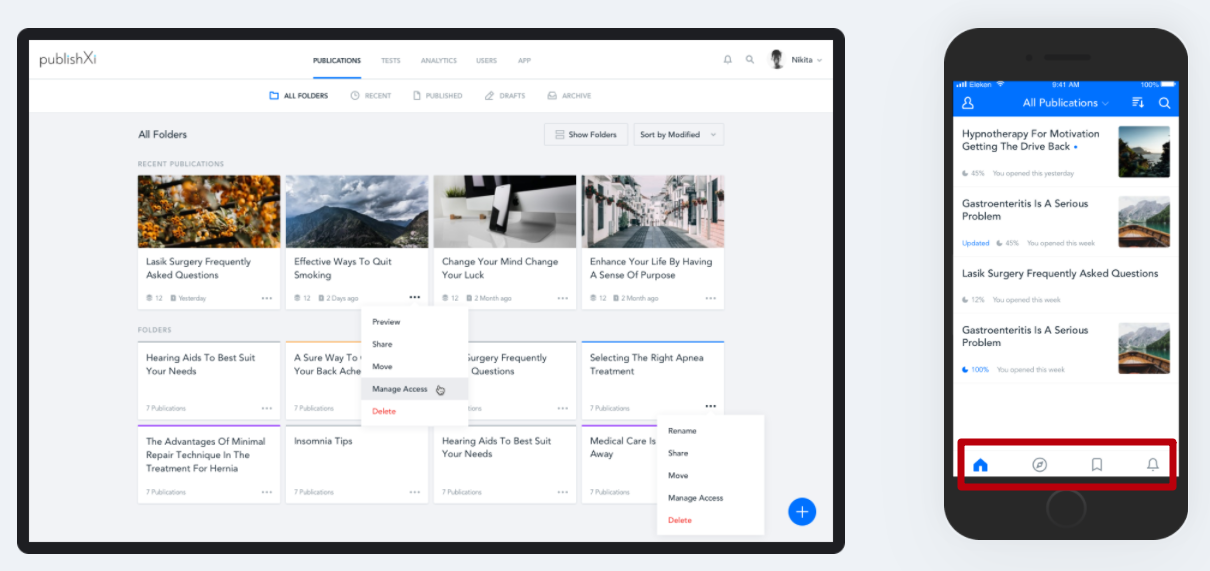Screen dimensions: 1210x571
Task: Choose Move in the menu containing Rename
Action: coord(710,475)
